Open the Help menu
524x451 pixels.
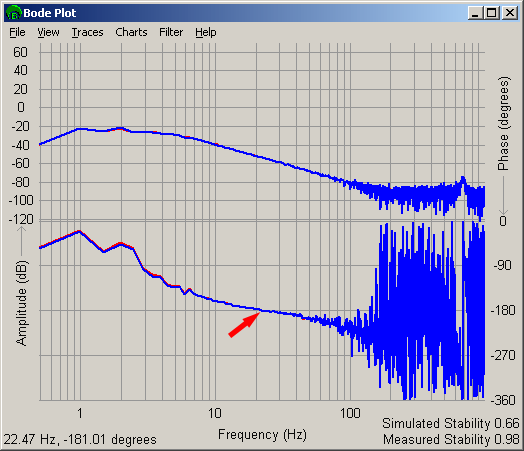(206, 32)
